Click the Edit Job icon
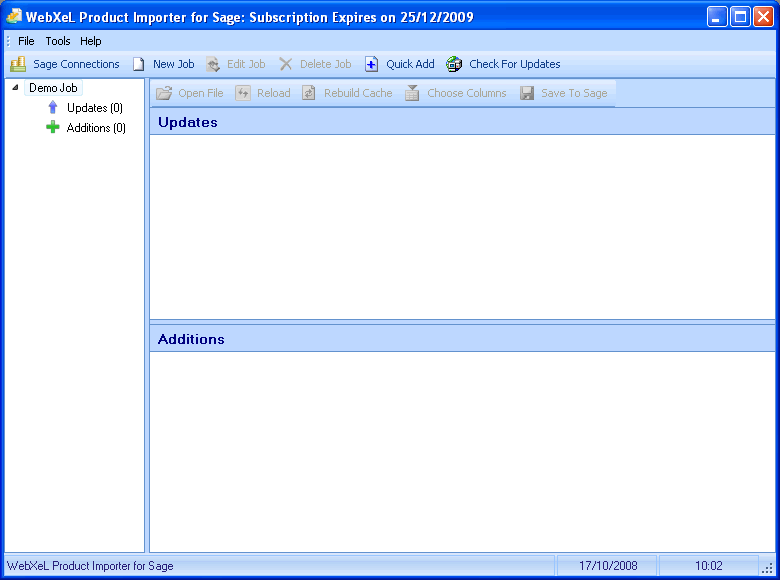Screen dimensions: 780x580 pos(213,64)
